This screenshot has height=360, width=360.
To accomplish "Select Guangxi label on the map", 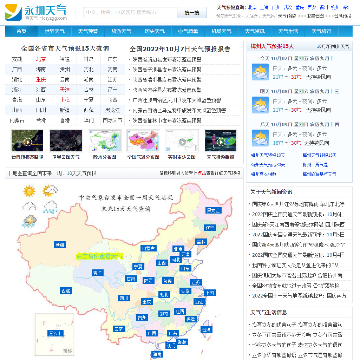I will (152, 333).
